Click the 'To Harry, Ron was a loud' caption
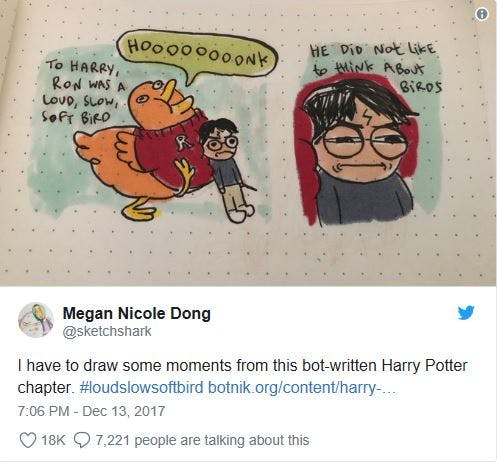 click(83, 90)
